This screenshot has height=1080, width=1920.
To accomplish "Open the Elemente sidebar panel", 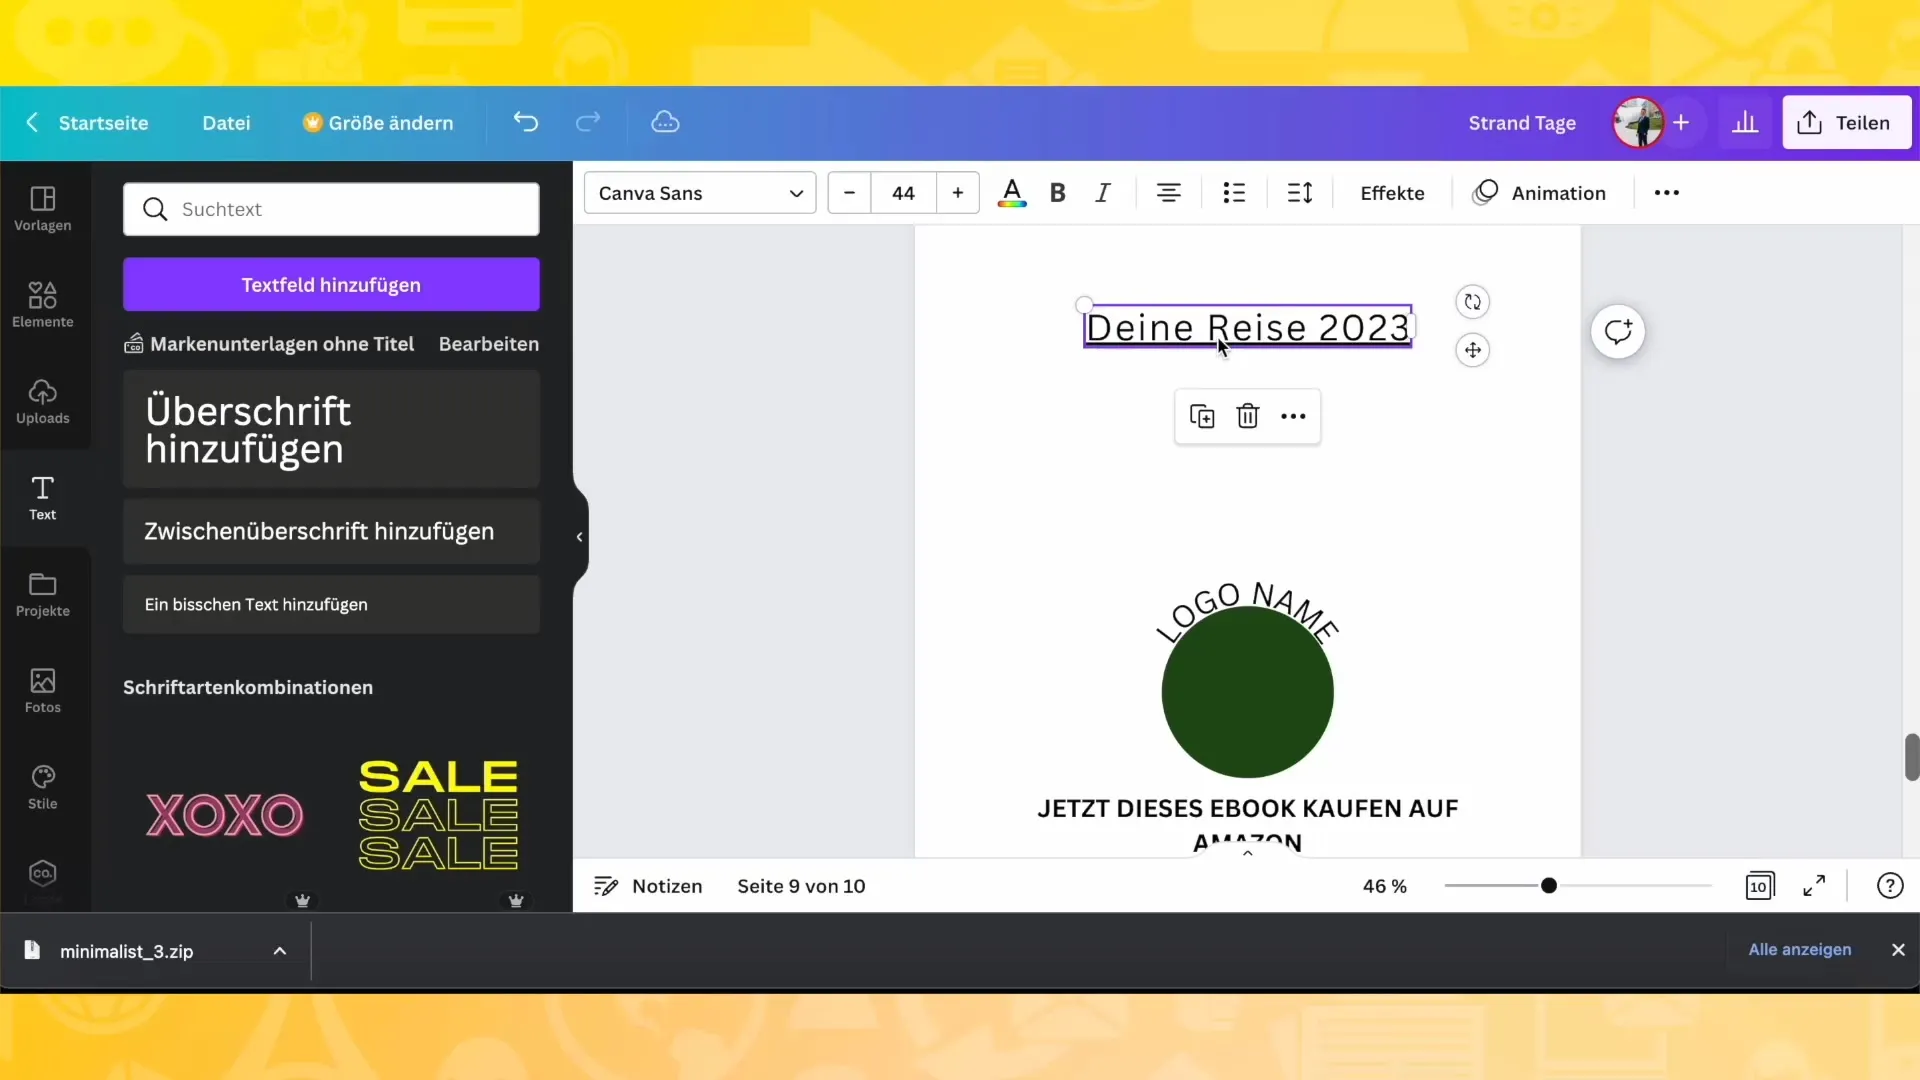I will click(x=43, y=305).
